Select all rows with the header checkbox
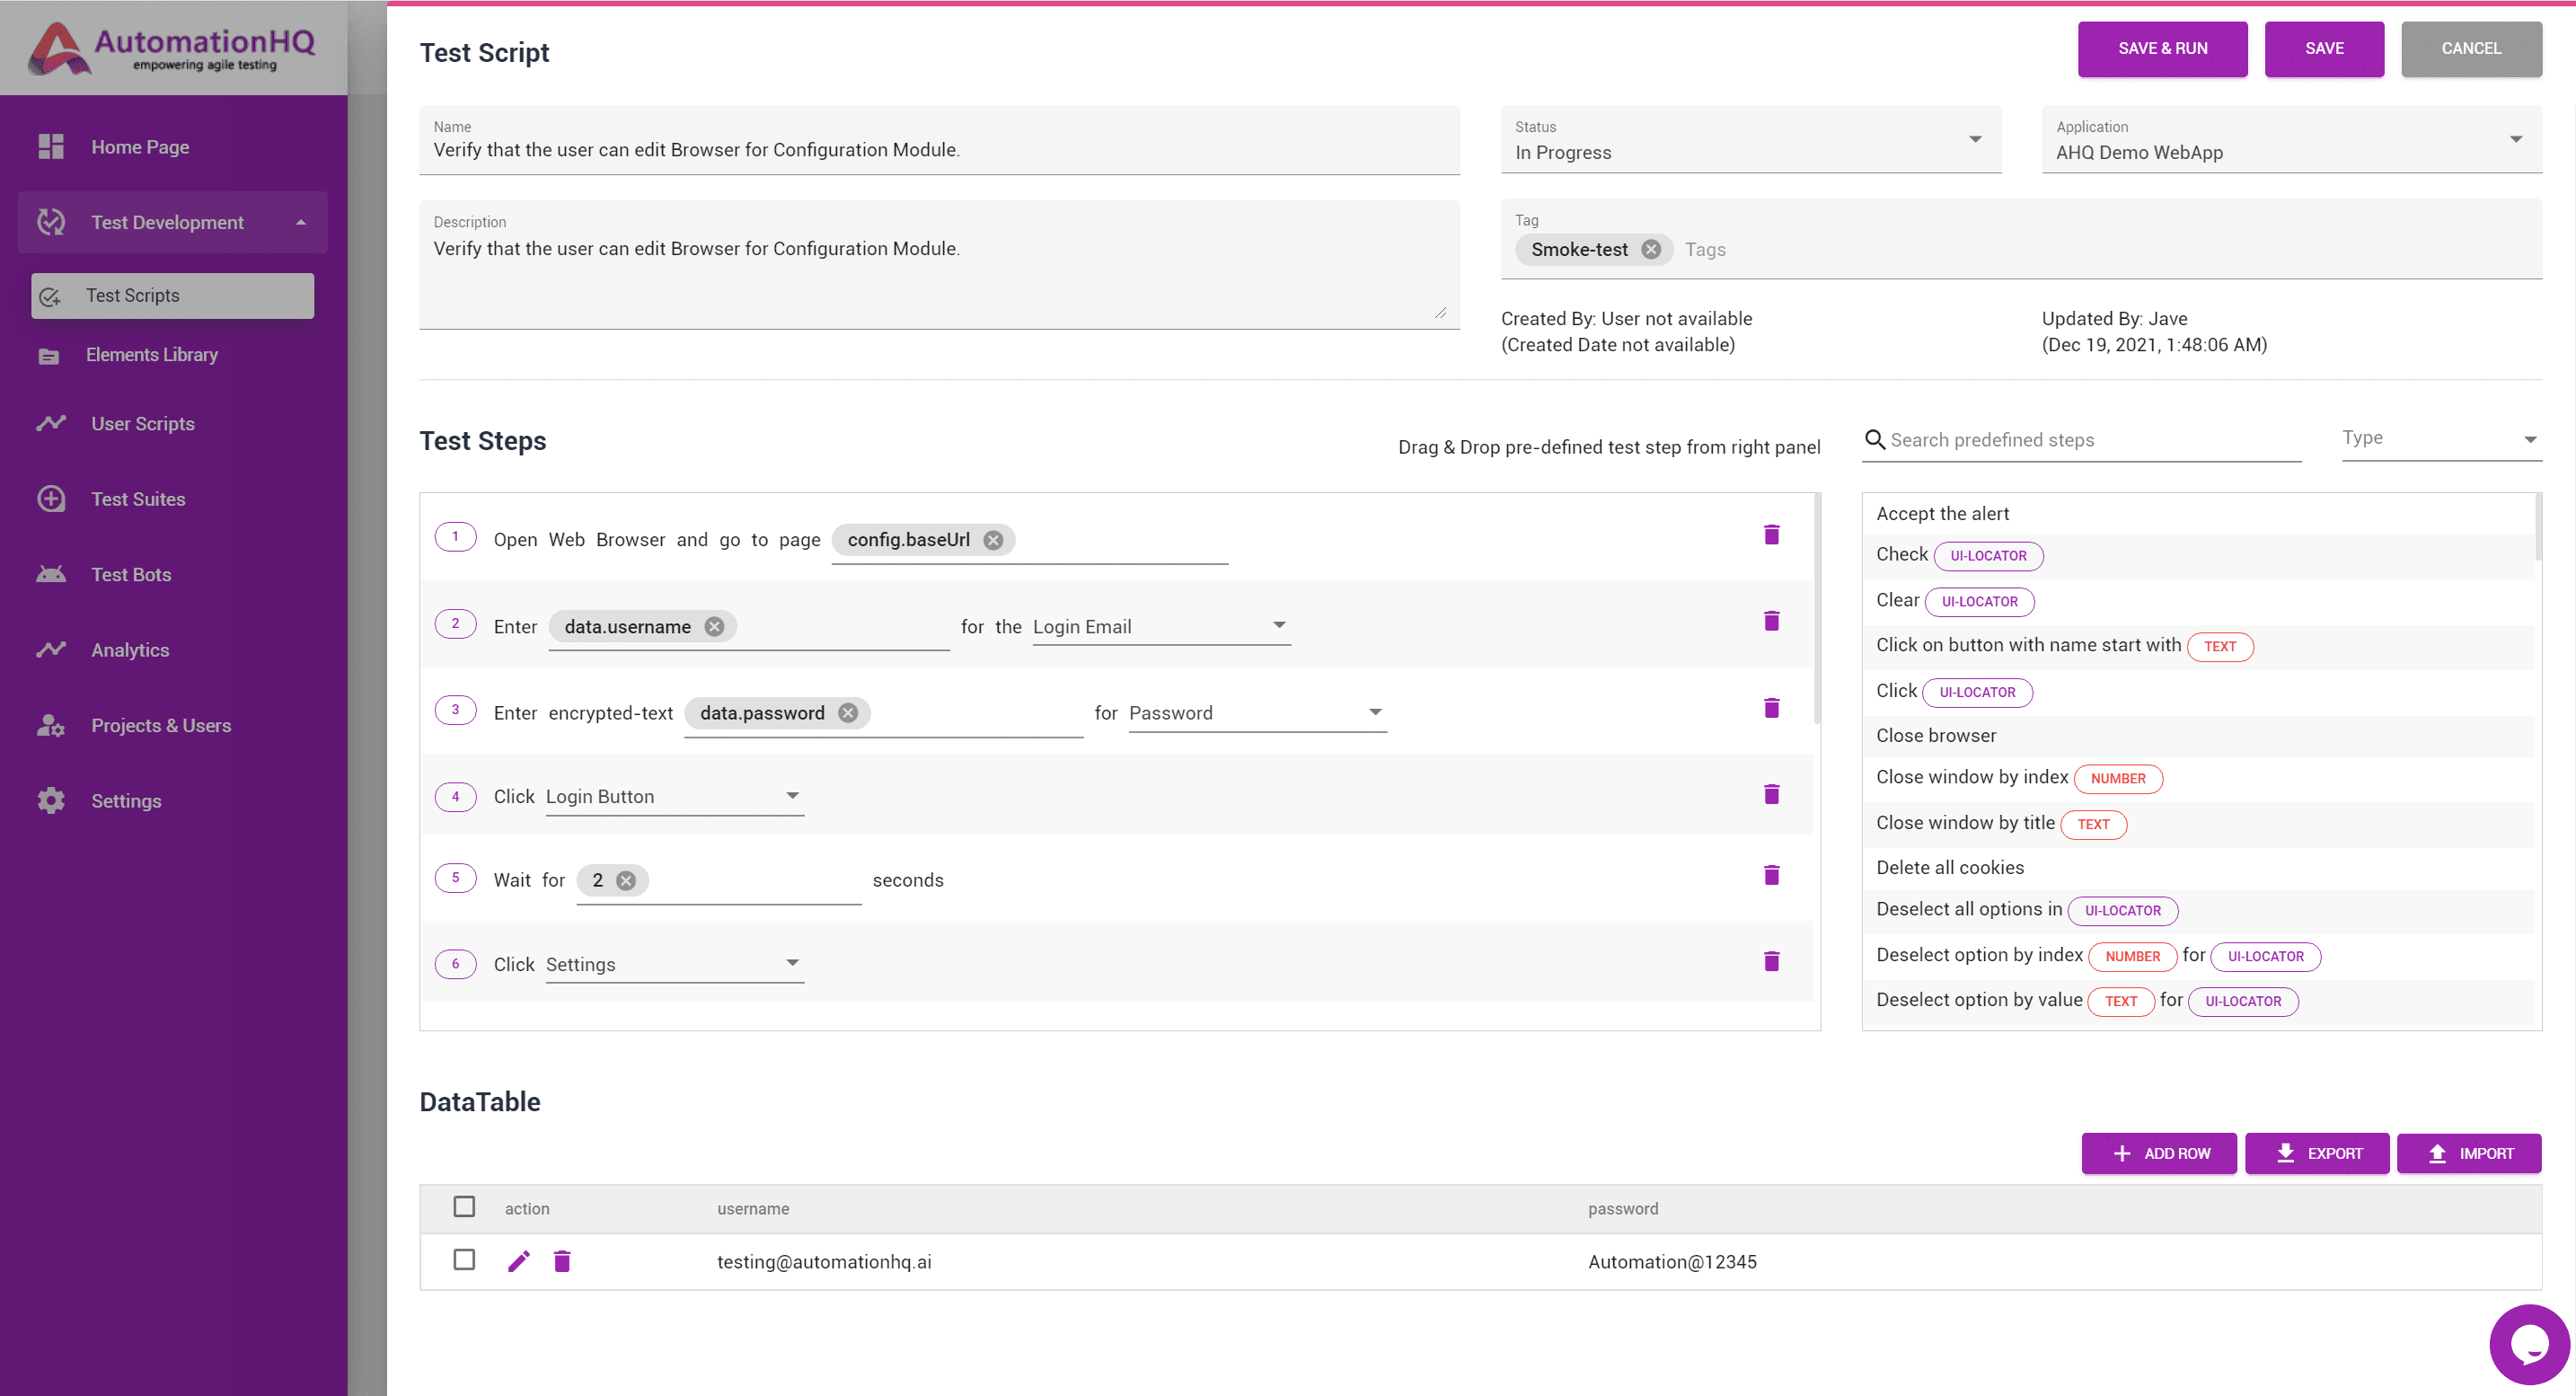The width and height of the screenshot is (2576, 1396). coord(464,1207)
